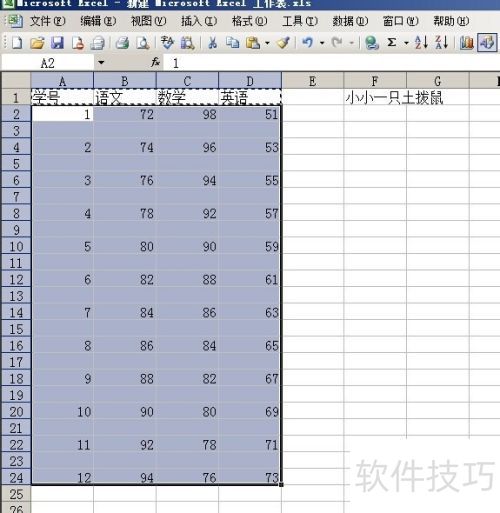Click the 数学 score cell 98

tap(187, 114)
